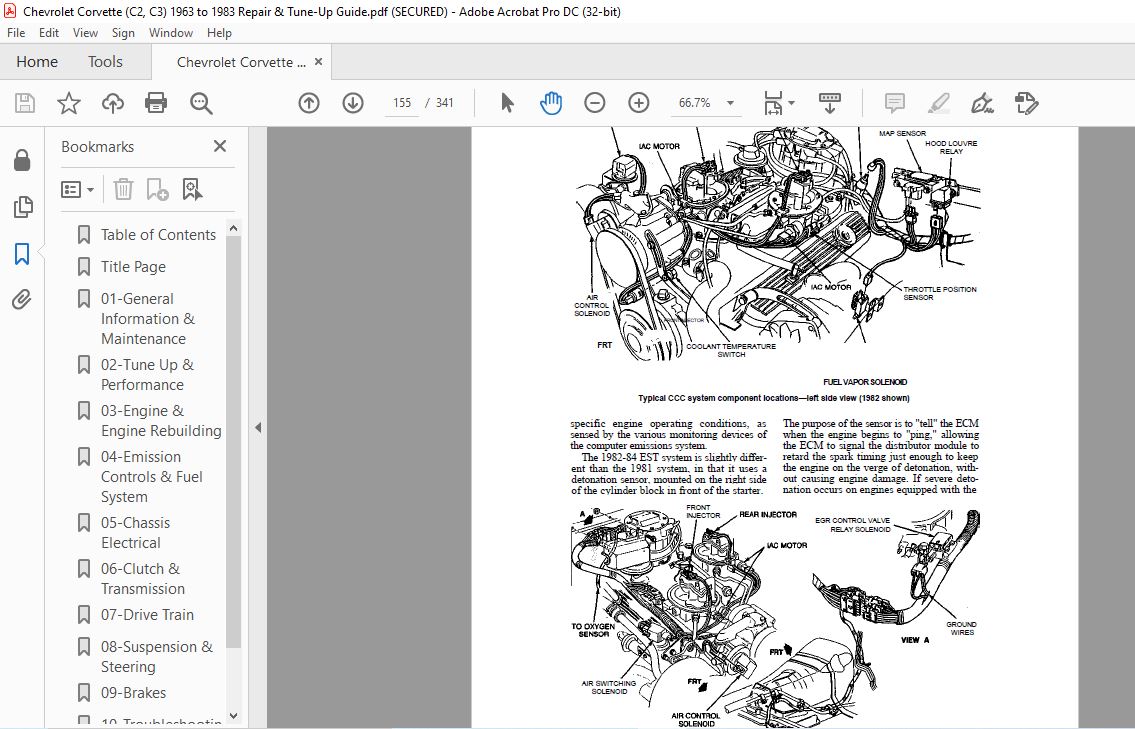Jump to 07-Drive Train bookmark

point(147,615)
